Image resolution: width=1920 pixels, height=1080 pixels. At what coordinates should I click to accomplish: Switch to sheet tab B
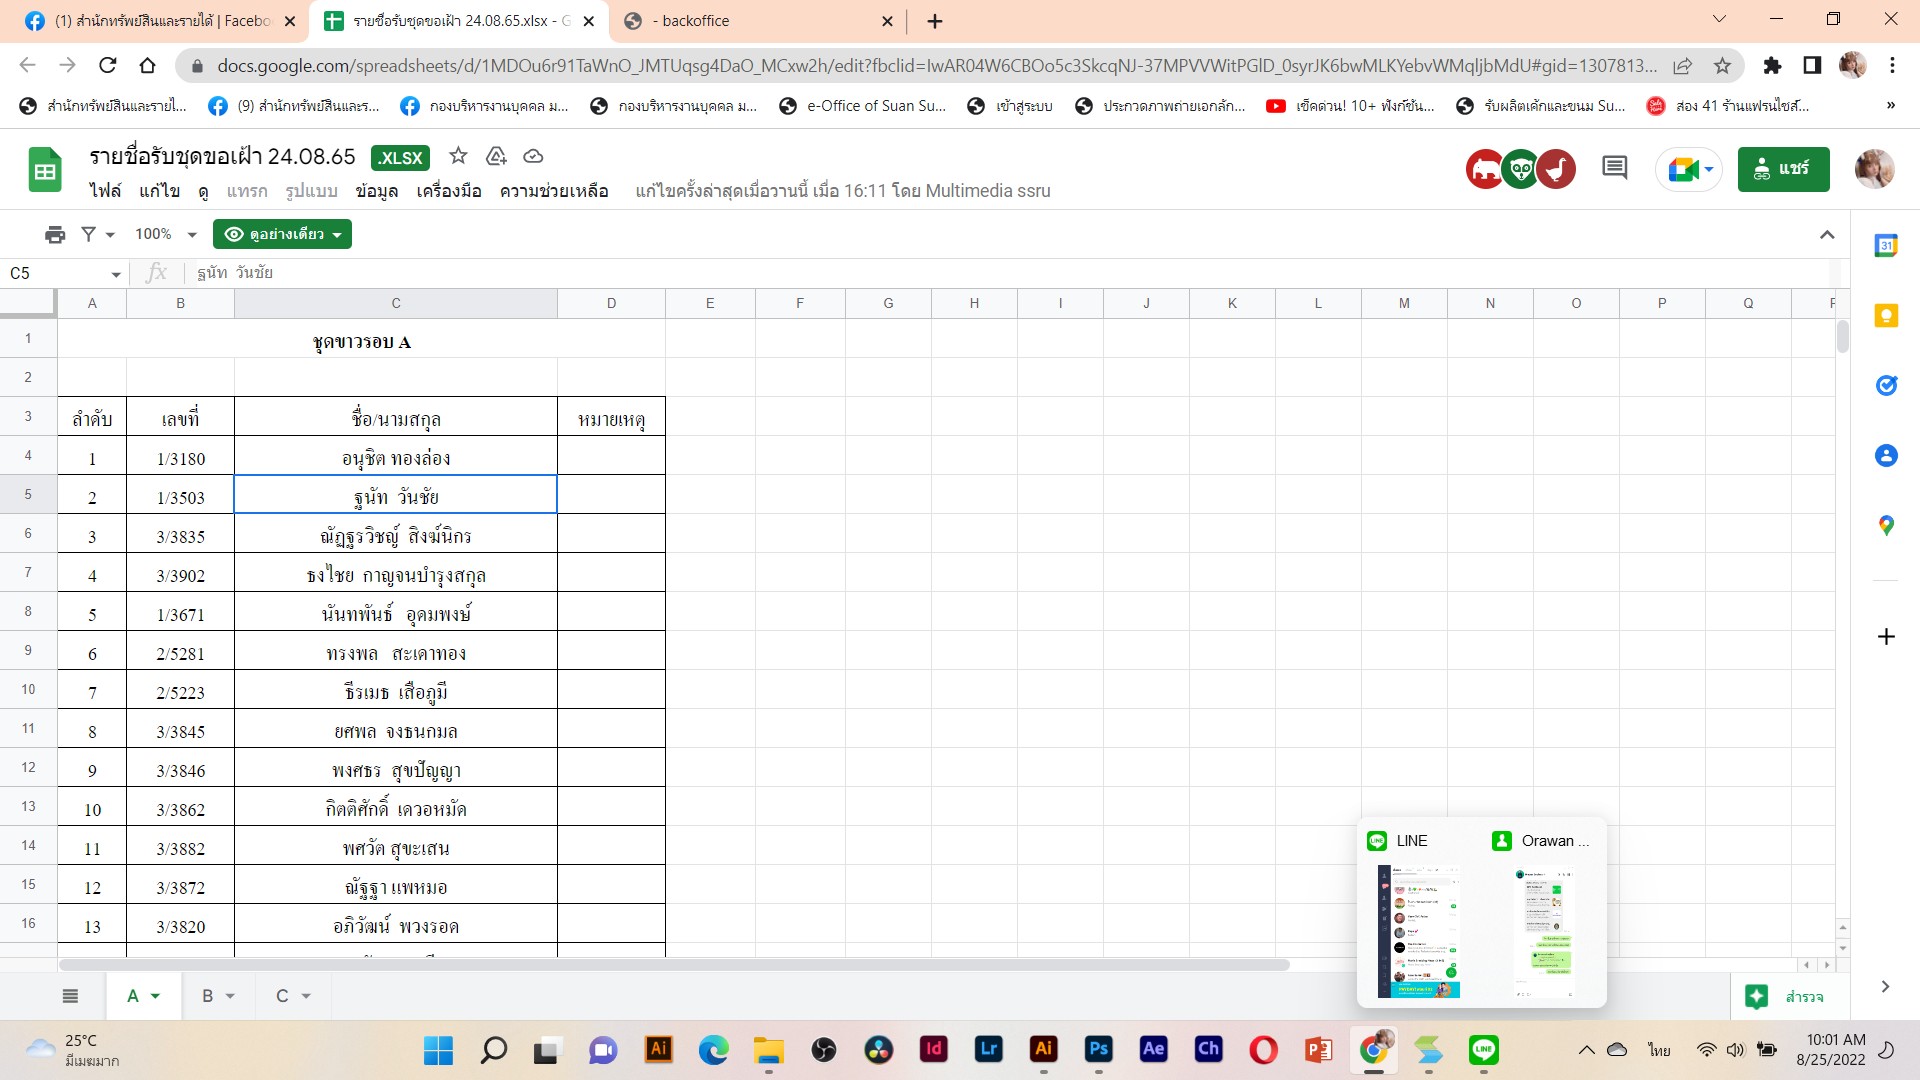point(208,996)
